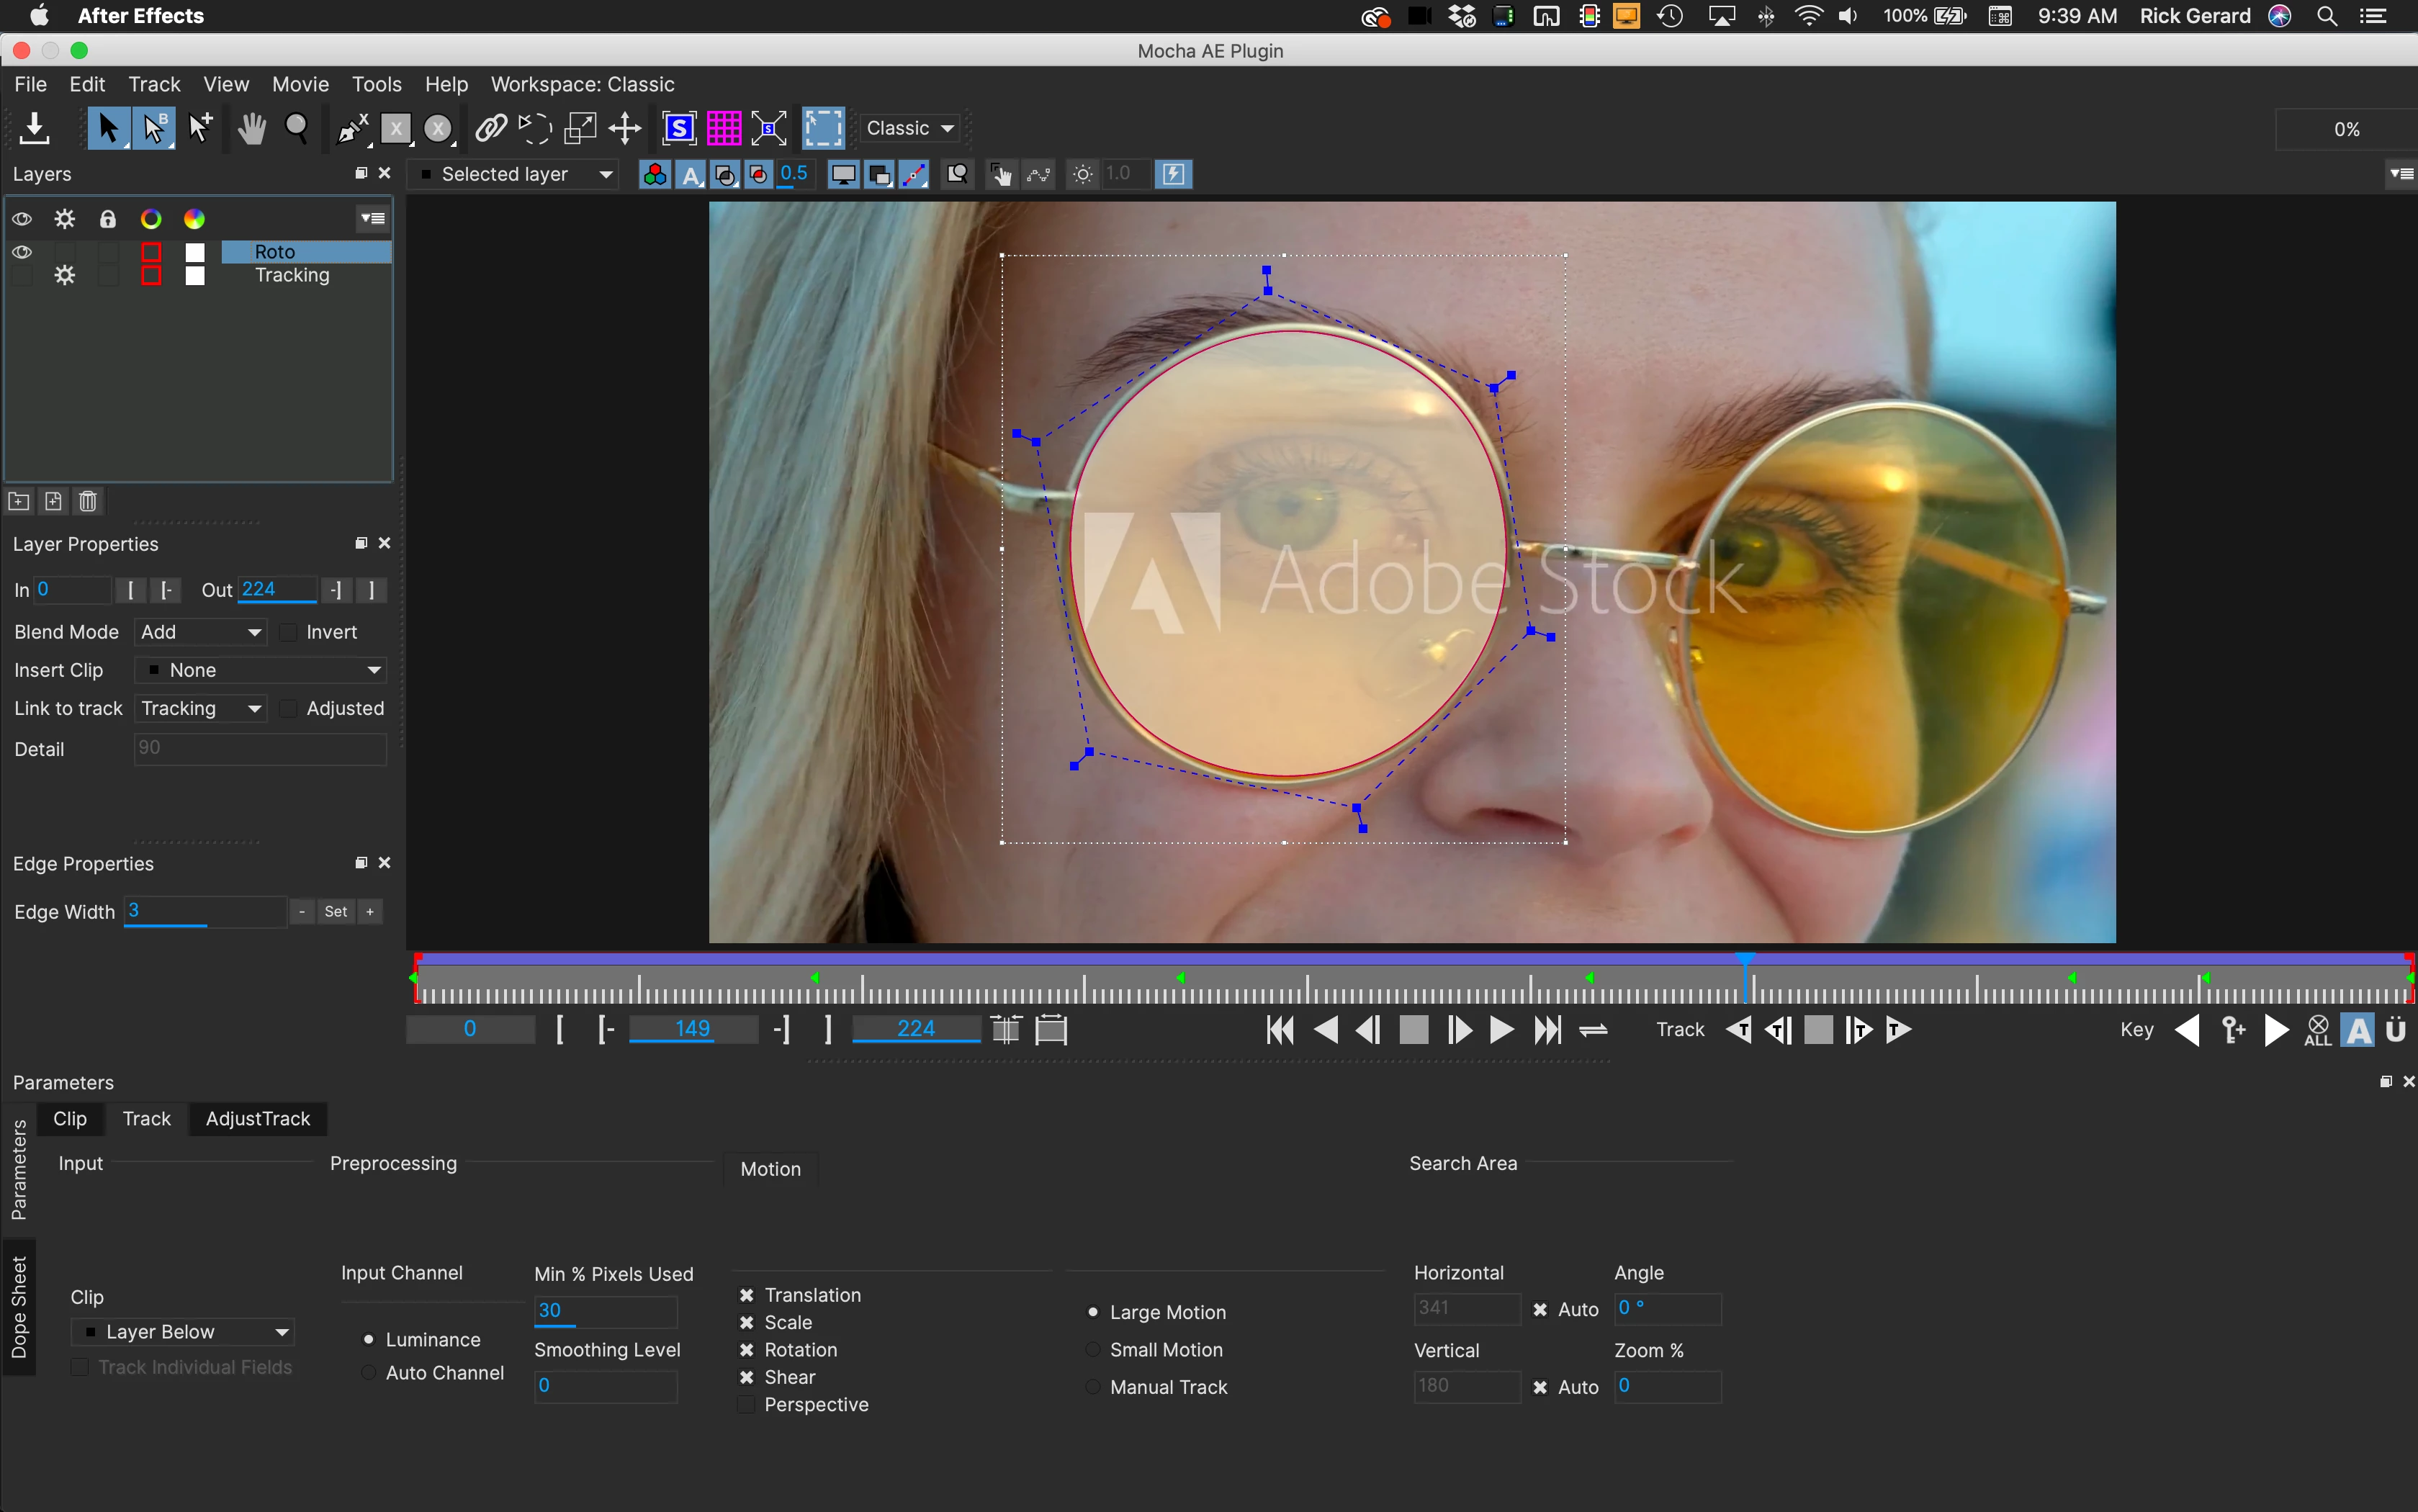The width and height of the screenshot is (2418, 1512).
Task: Select the Hand pan tool
Action: (251, 128)
